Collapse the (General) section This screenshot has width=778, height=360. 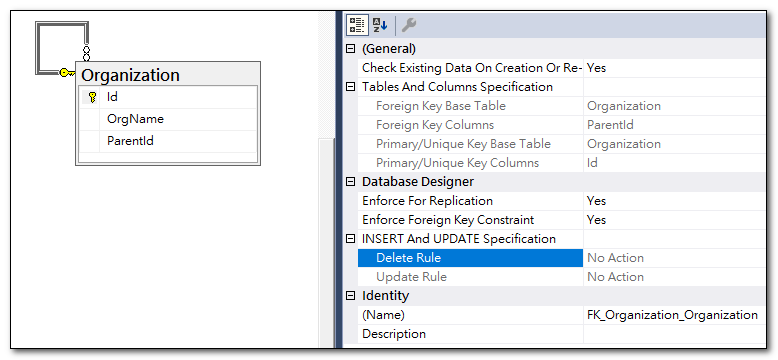(x=351, y=49)
